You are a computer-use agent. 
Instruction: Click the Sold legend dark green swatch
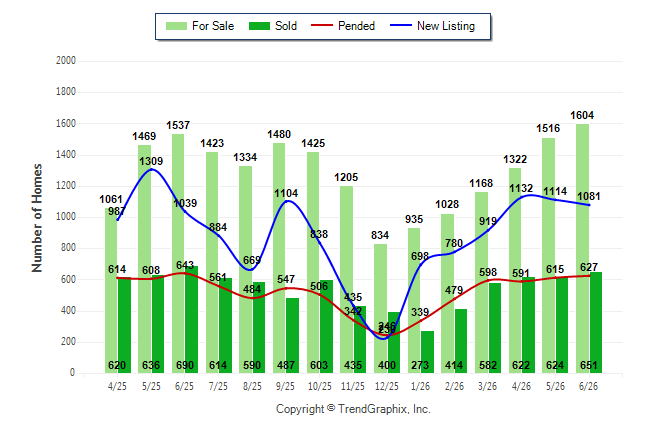tap(260, 26)
